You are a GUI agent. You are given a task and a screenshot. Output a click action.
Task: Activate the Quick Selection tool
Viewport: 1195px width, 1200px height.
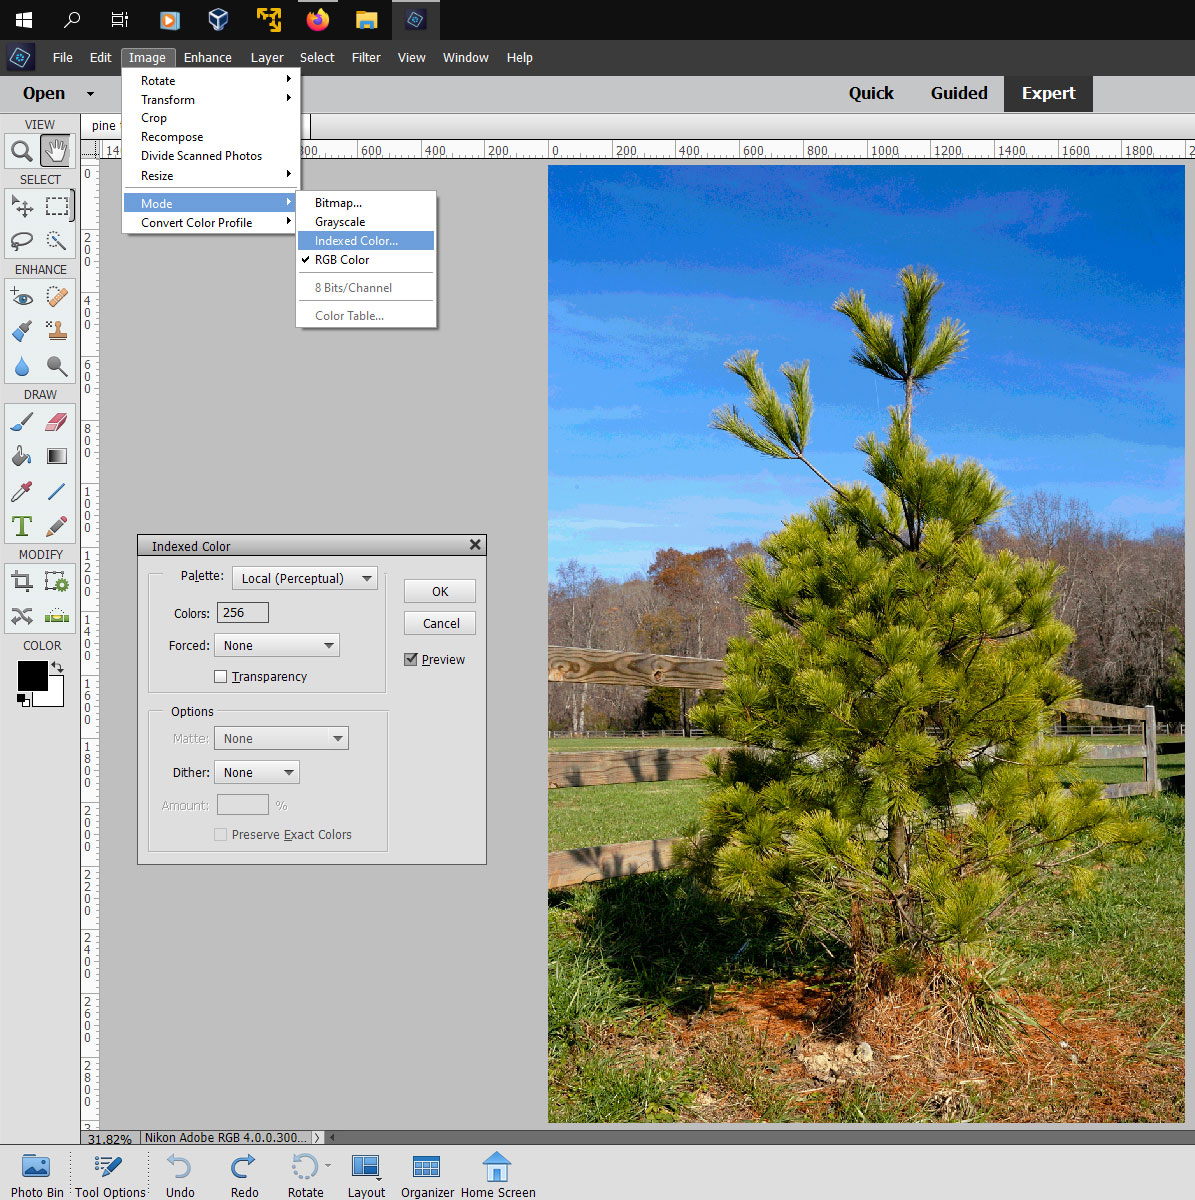coord(57,241)
